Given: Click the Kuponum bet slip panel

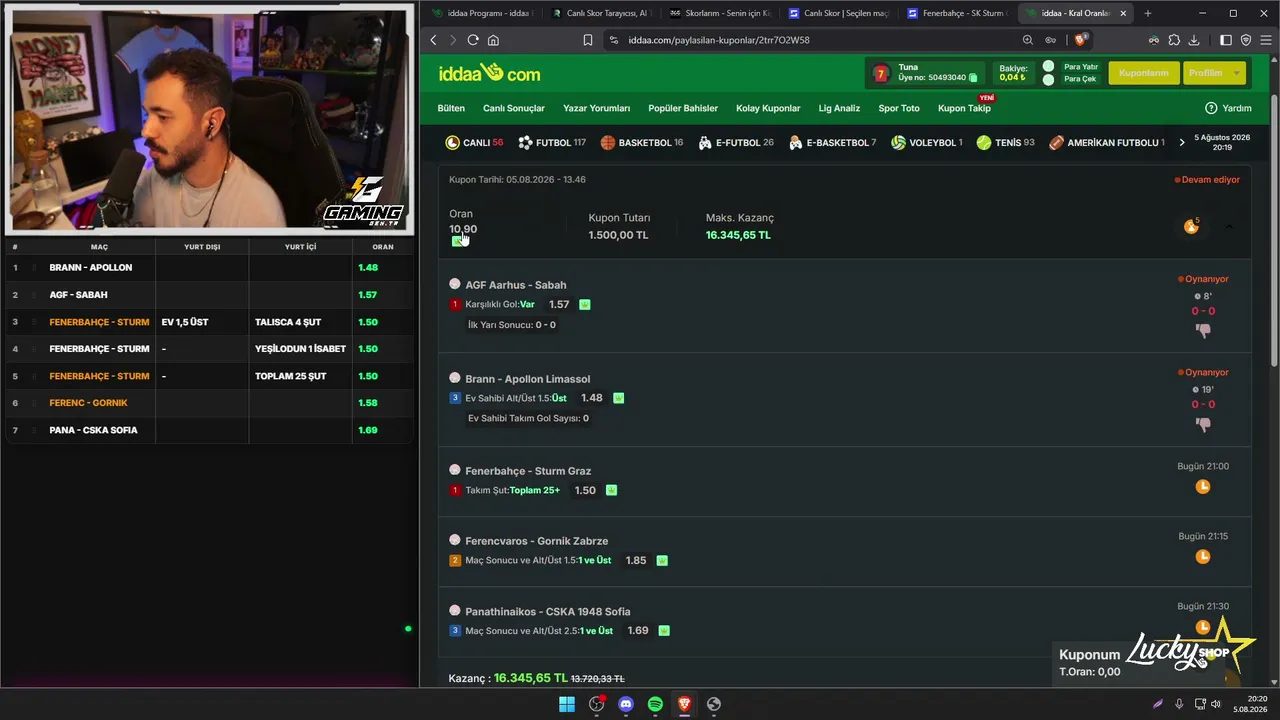Looking at the screenshot, I should tap(1140, 662).
